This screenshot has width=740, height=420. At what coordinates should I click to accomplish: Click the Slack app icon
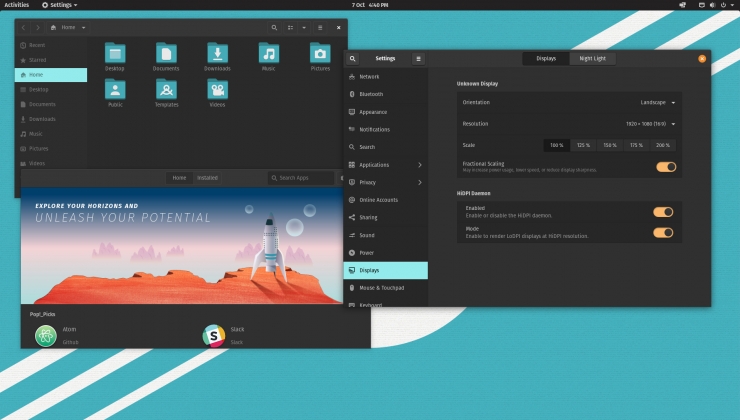tap(215, 336)
